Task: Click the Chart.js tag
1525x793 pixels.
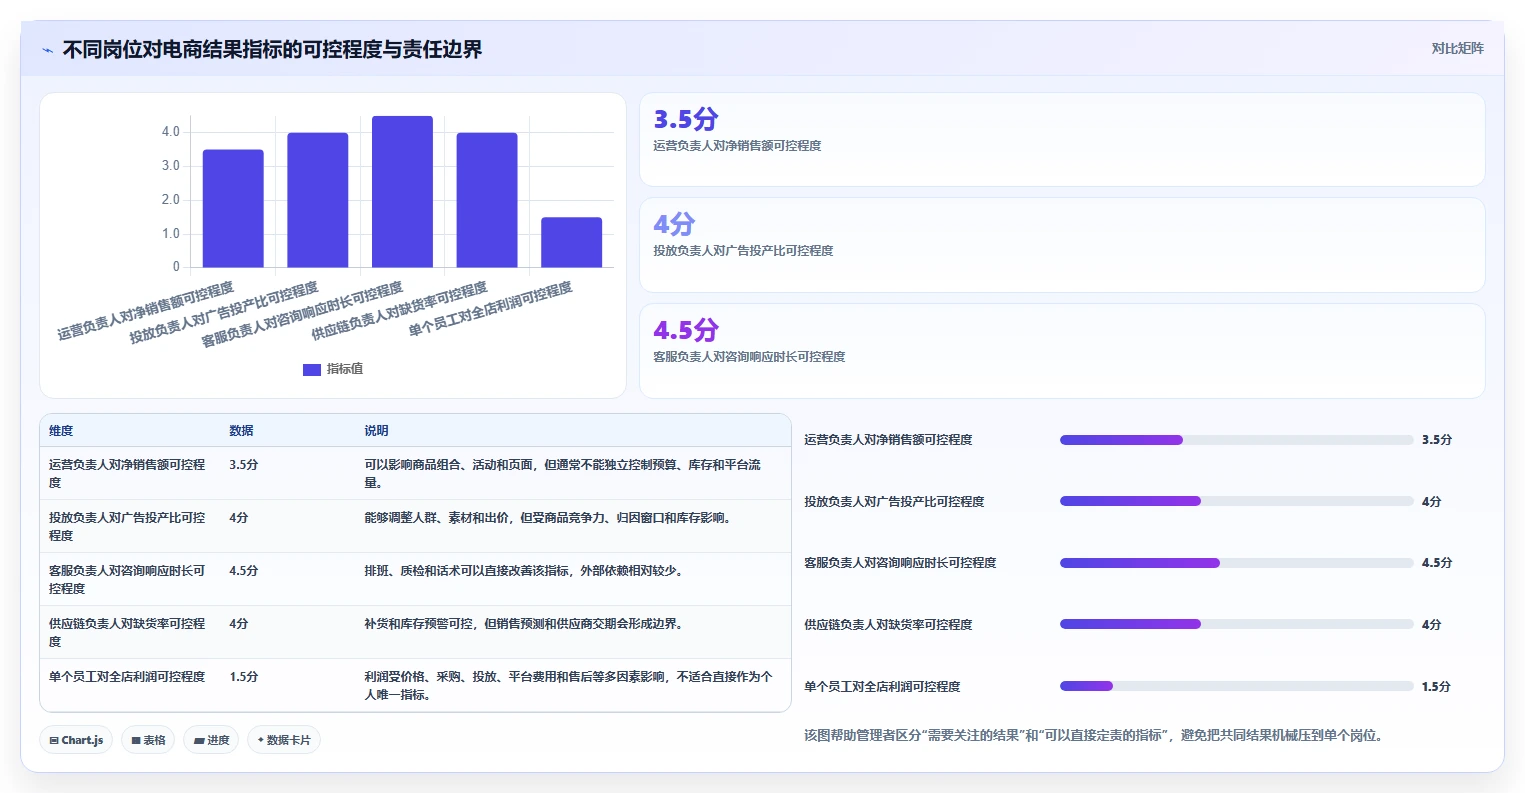Action: pos(76,740)
